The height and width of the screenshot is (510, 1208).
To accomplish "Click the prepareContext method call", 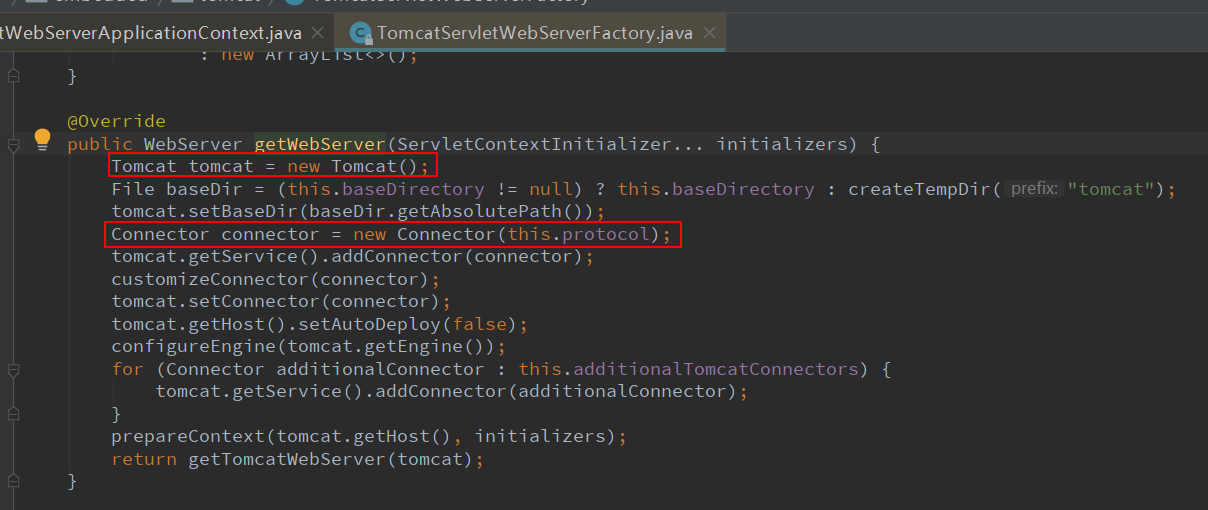I will 187,436.
